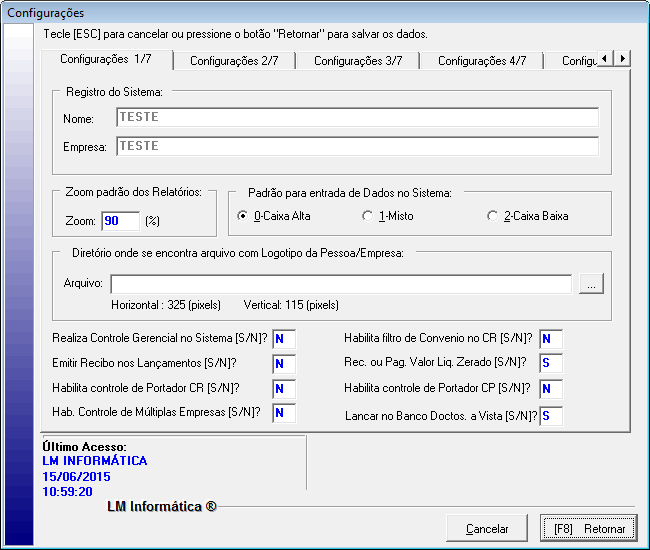Select the 0-Caixa Alta radio option
Image resolution: width=650 pixels, height=550 pixels.
pyautogui.click(x=243, y=216)
